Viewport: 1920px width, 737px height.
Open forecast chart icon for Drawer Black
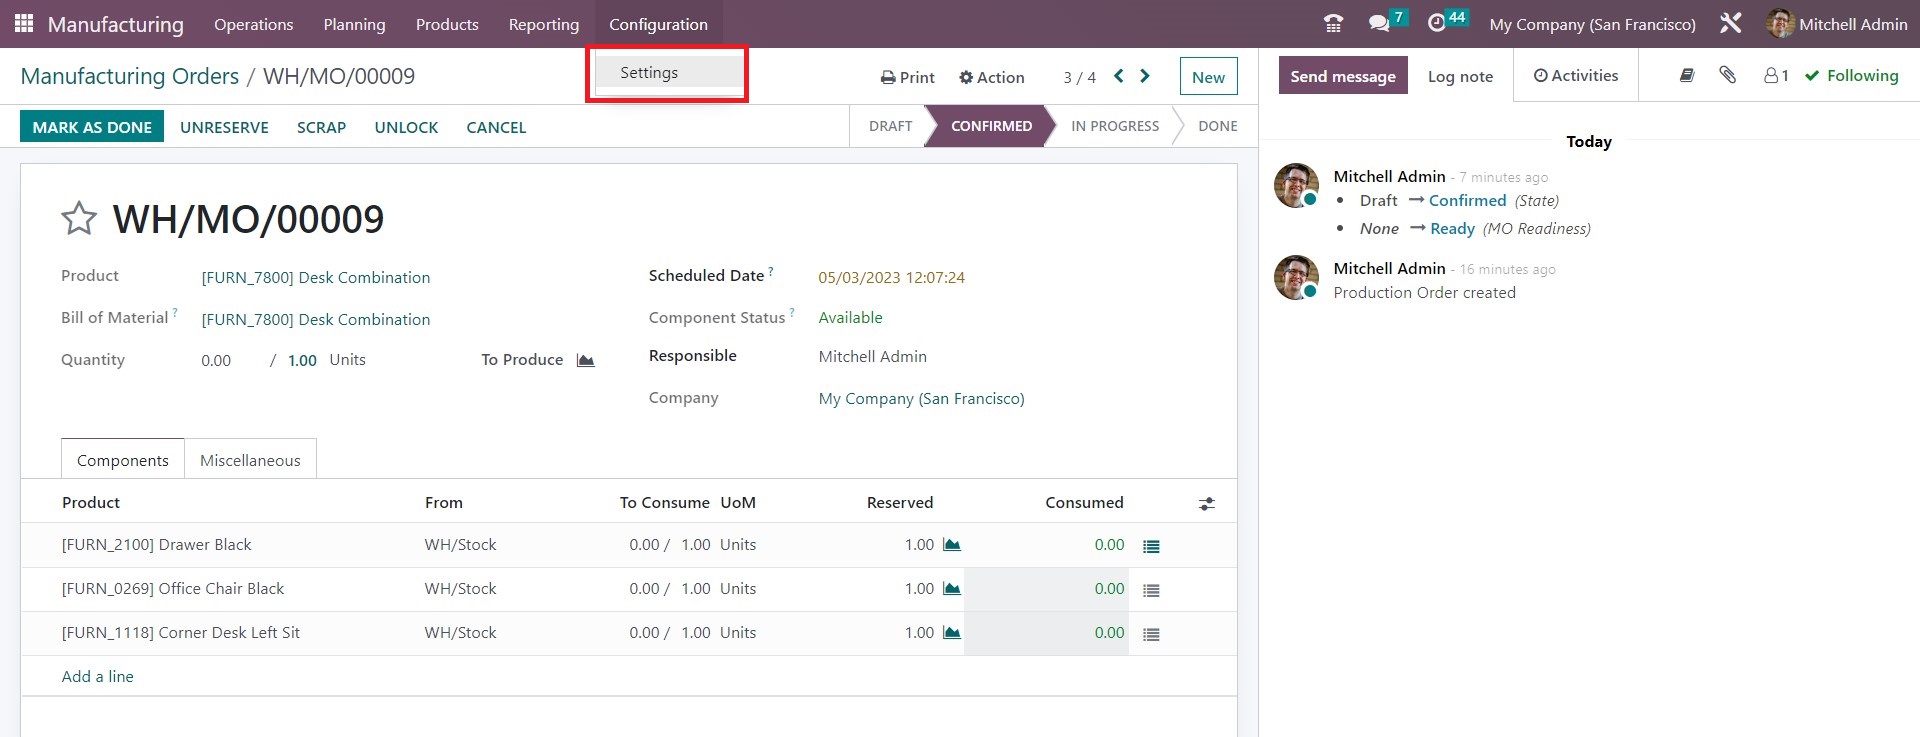point(952,545)
